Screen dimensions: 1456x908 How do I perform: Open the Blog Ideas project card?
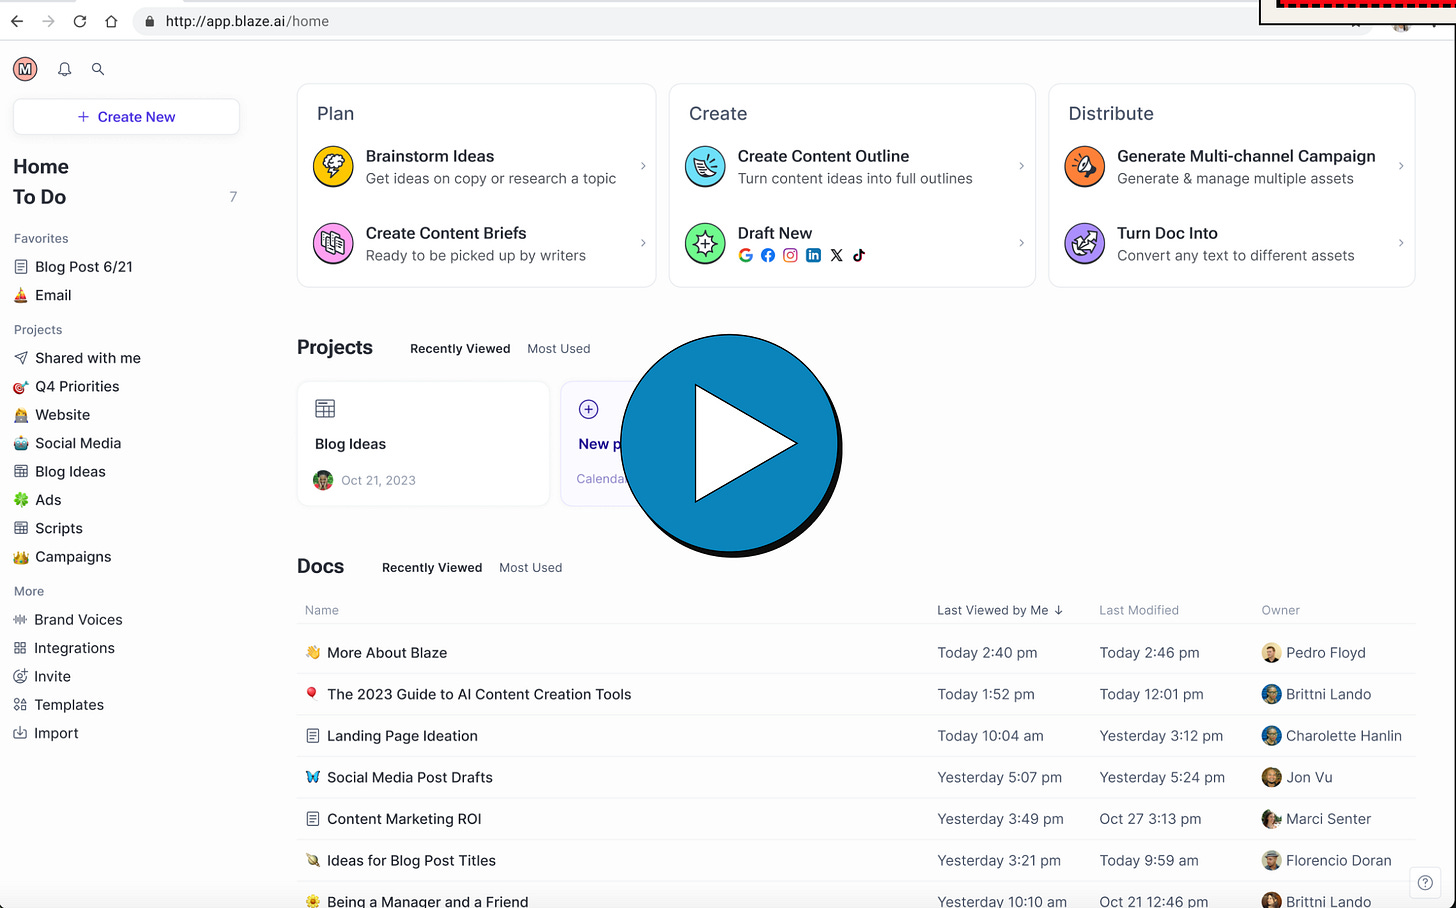pyautogui.click(x=423, y=444)
